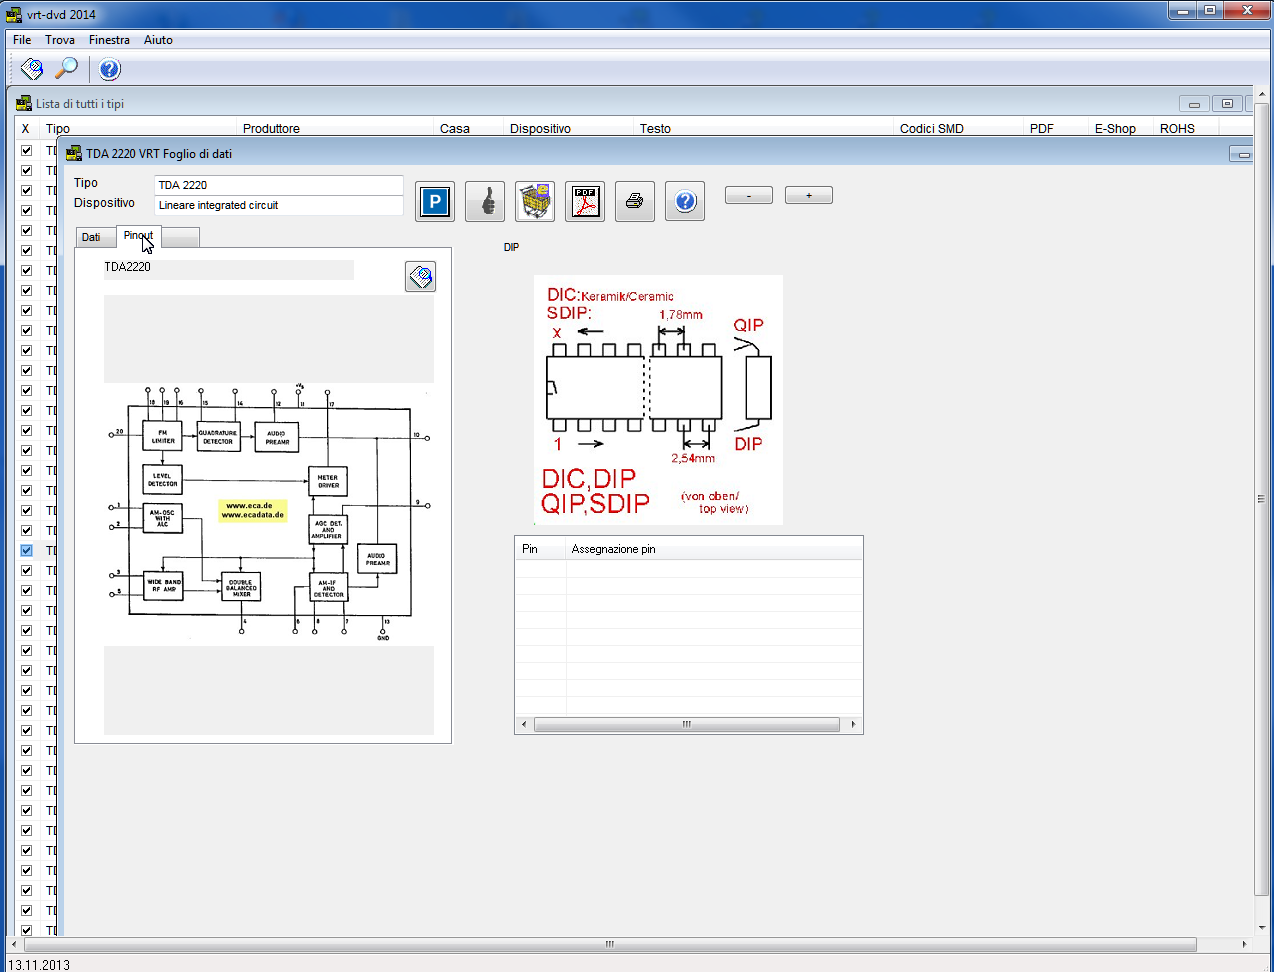
Task: Click the blue P icon button
Action: (x=435, y=202)
